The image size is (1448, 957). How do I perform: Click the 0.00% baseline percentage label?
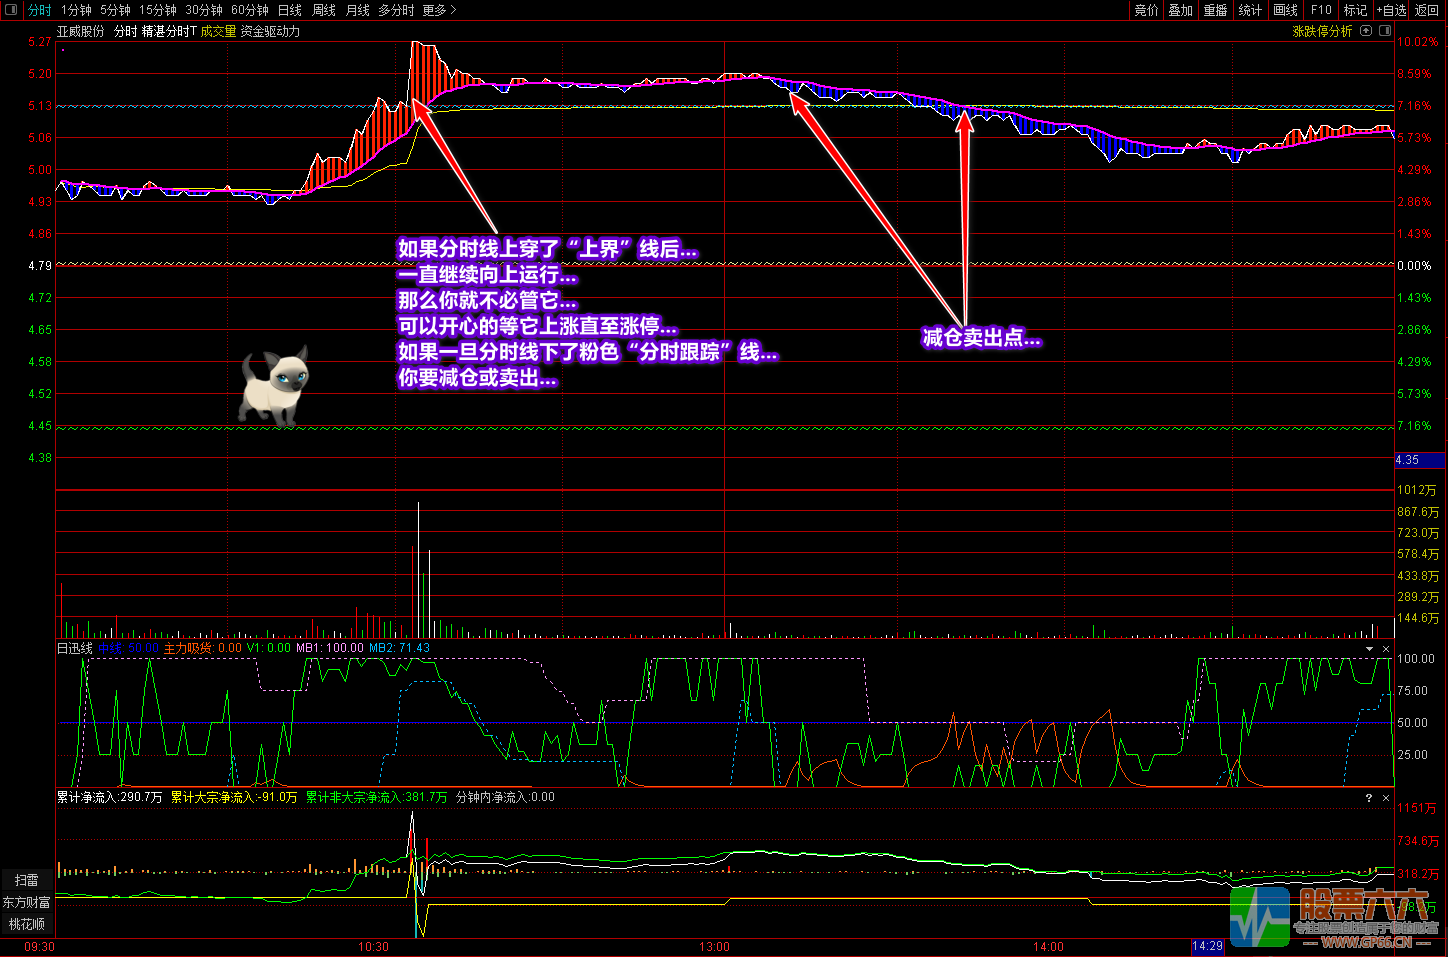[1414, 266]
